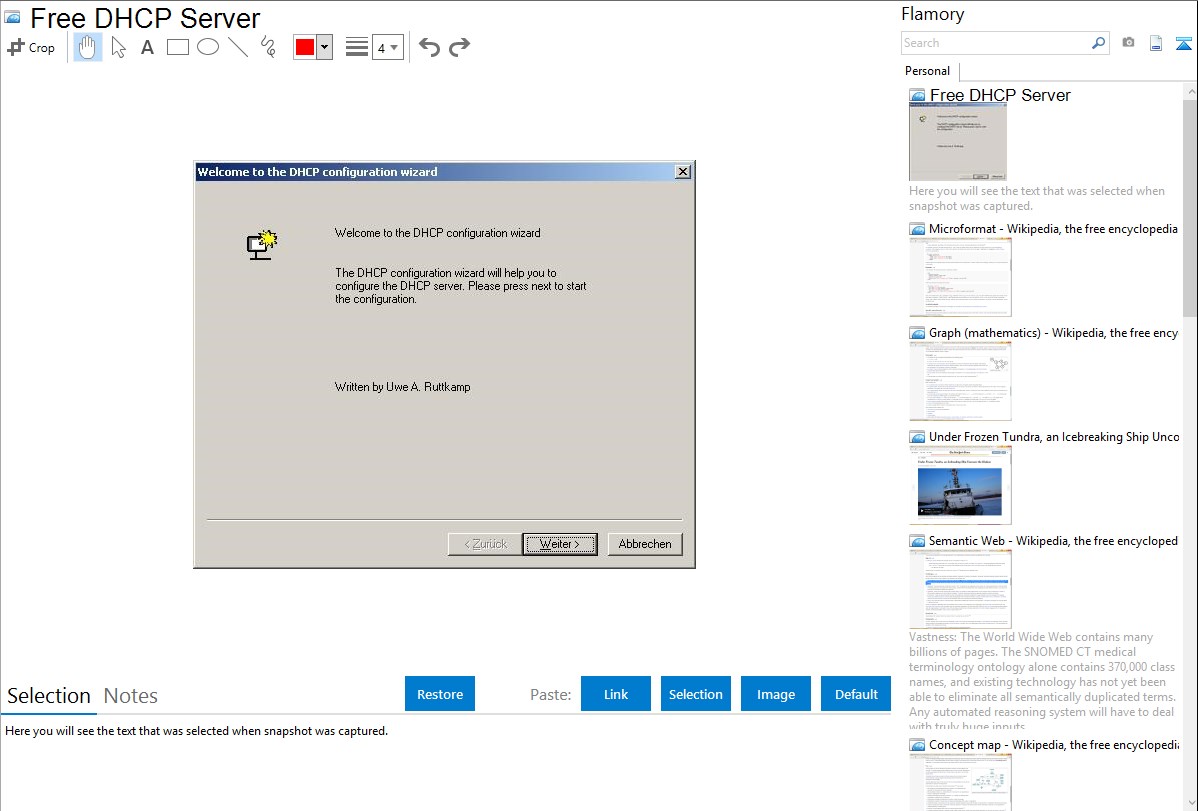
Task: Click the search magnifier icon
Action: [1099, 43]
